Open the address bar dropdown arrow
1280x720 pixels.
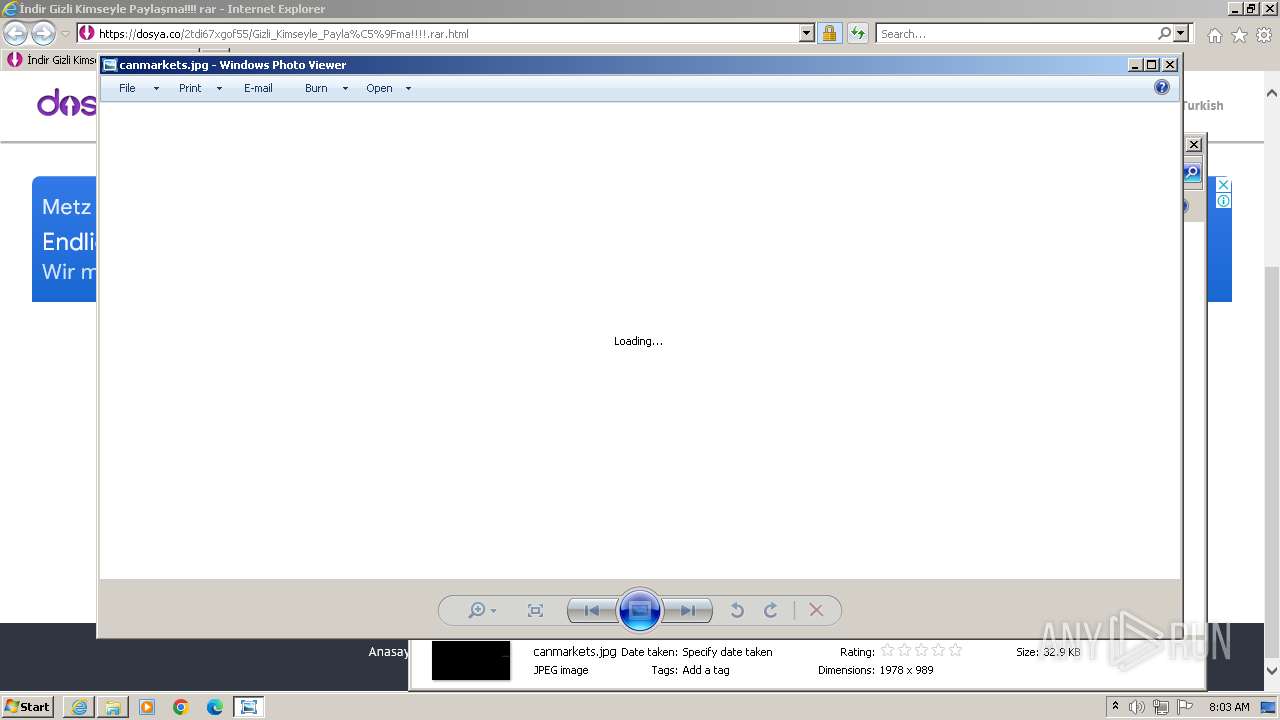click(x=807, y=33)
